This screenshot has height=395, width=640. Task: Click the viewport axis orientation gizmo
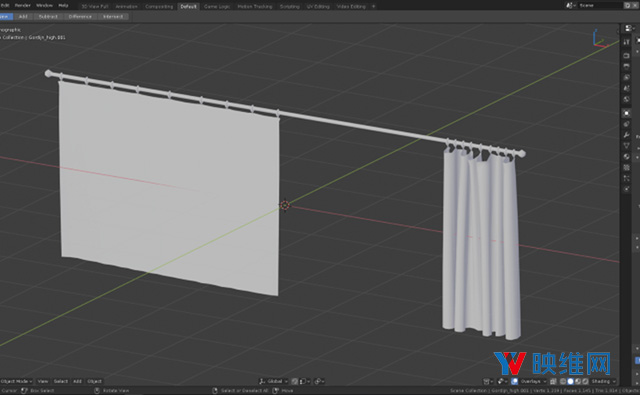pos(599,38)
